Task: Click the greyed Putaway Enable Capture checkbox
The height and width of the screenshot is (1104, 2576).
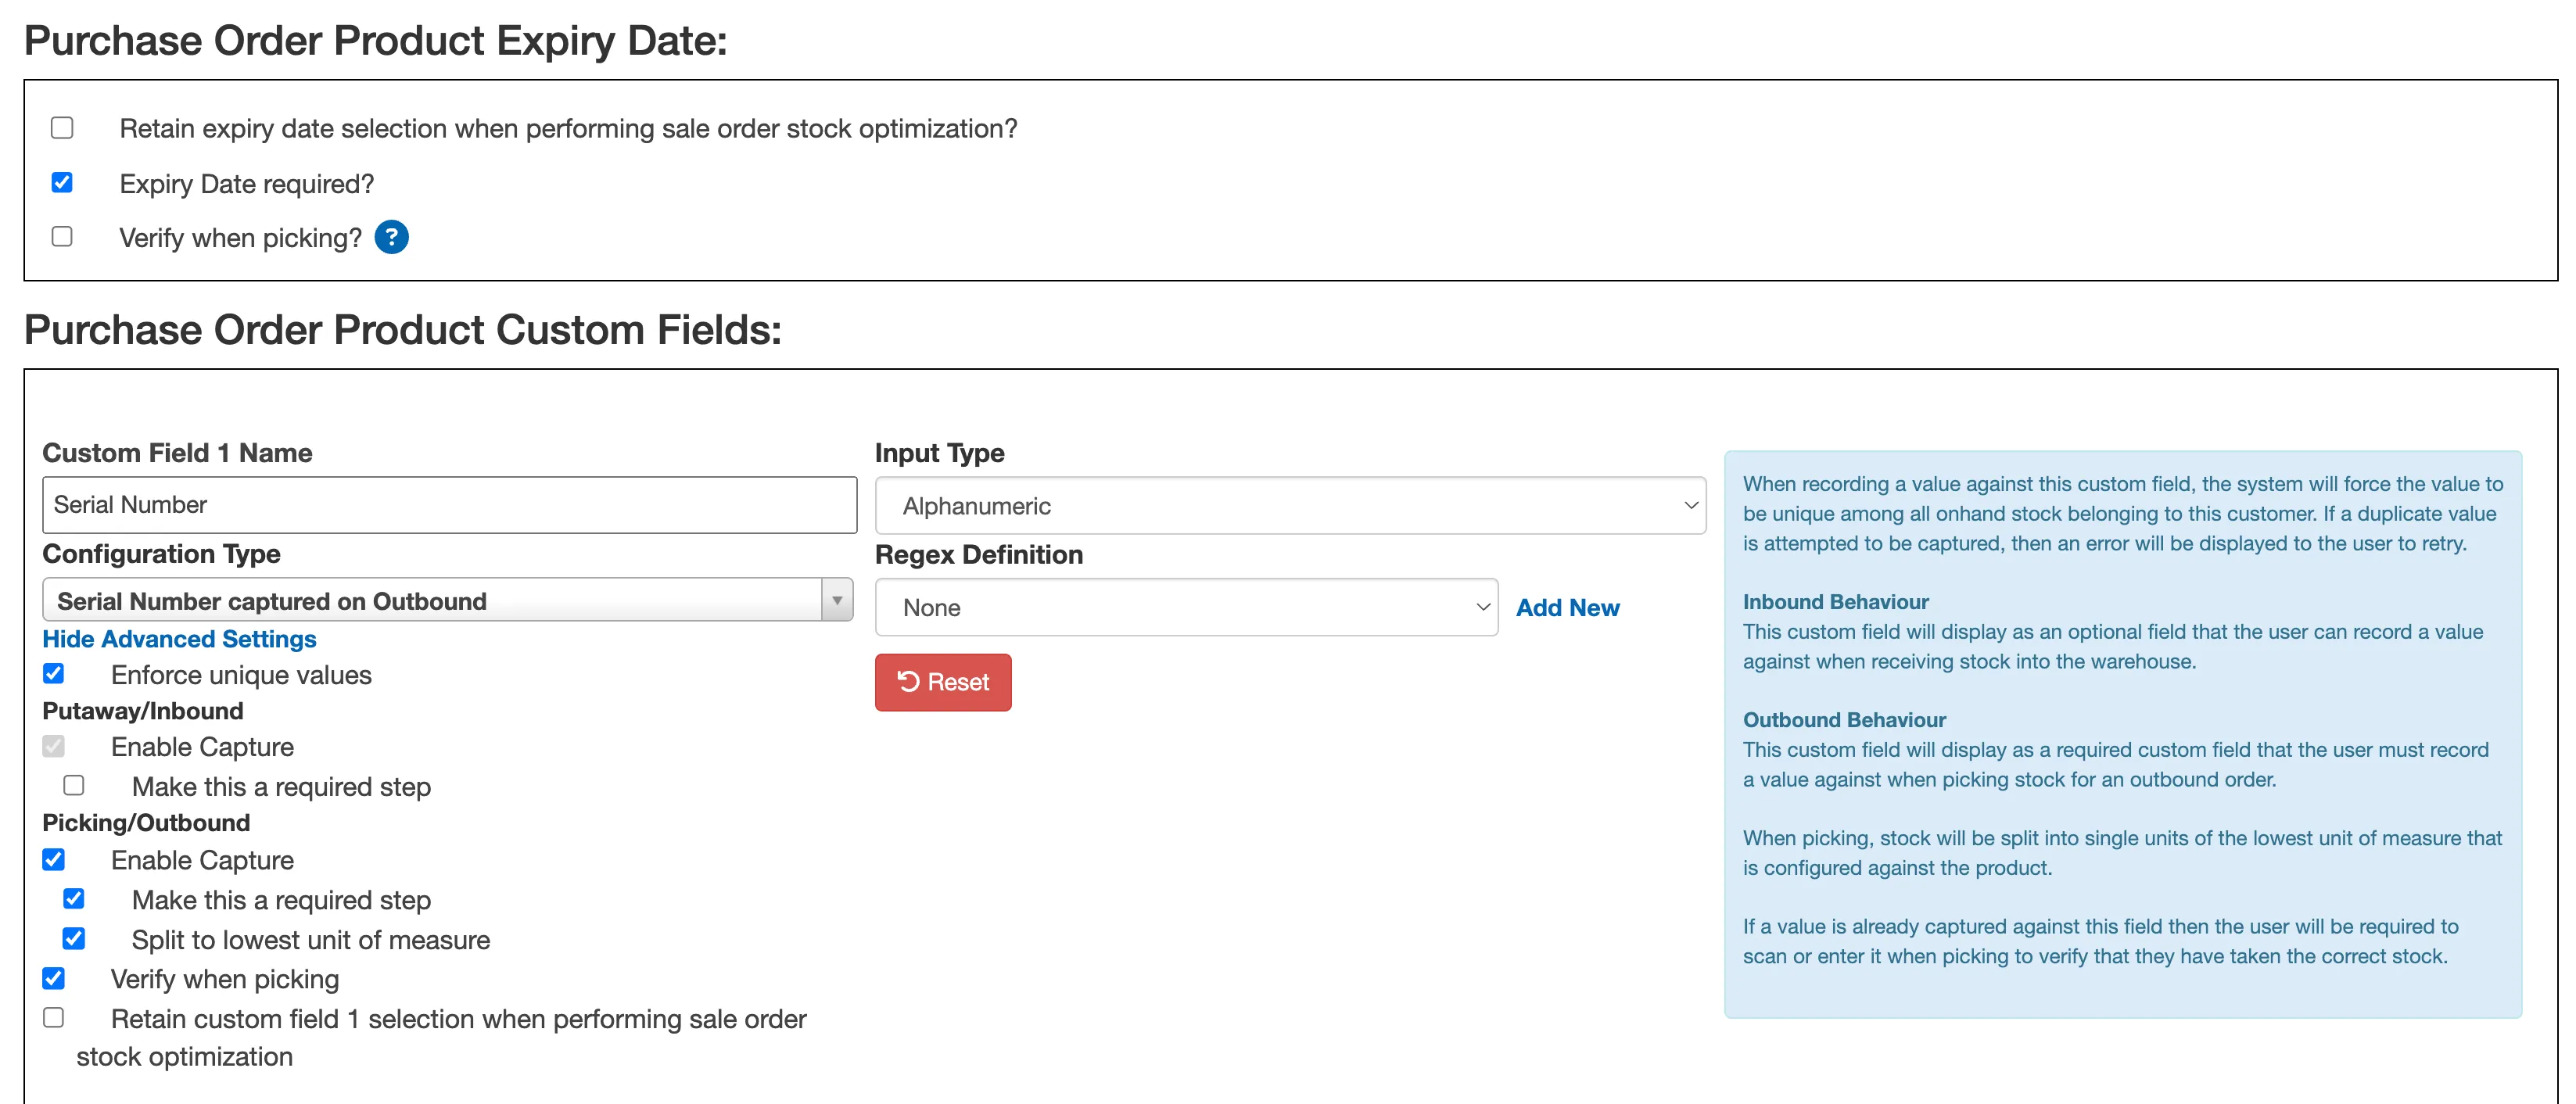Action: click(x=54, y=747)
